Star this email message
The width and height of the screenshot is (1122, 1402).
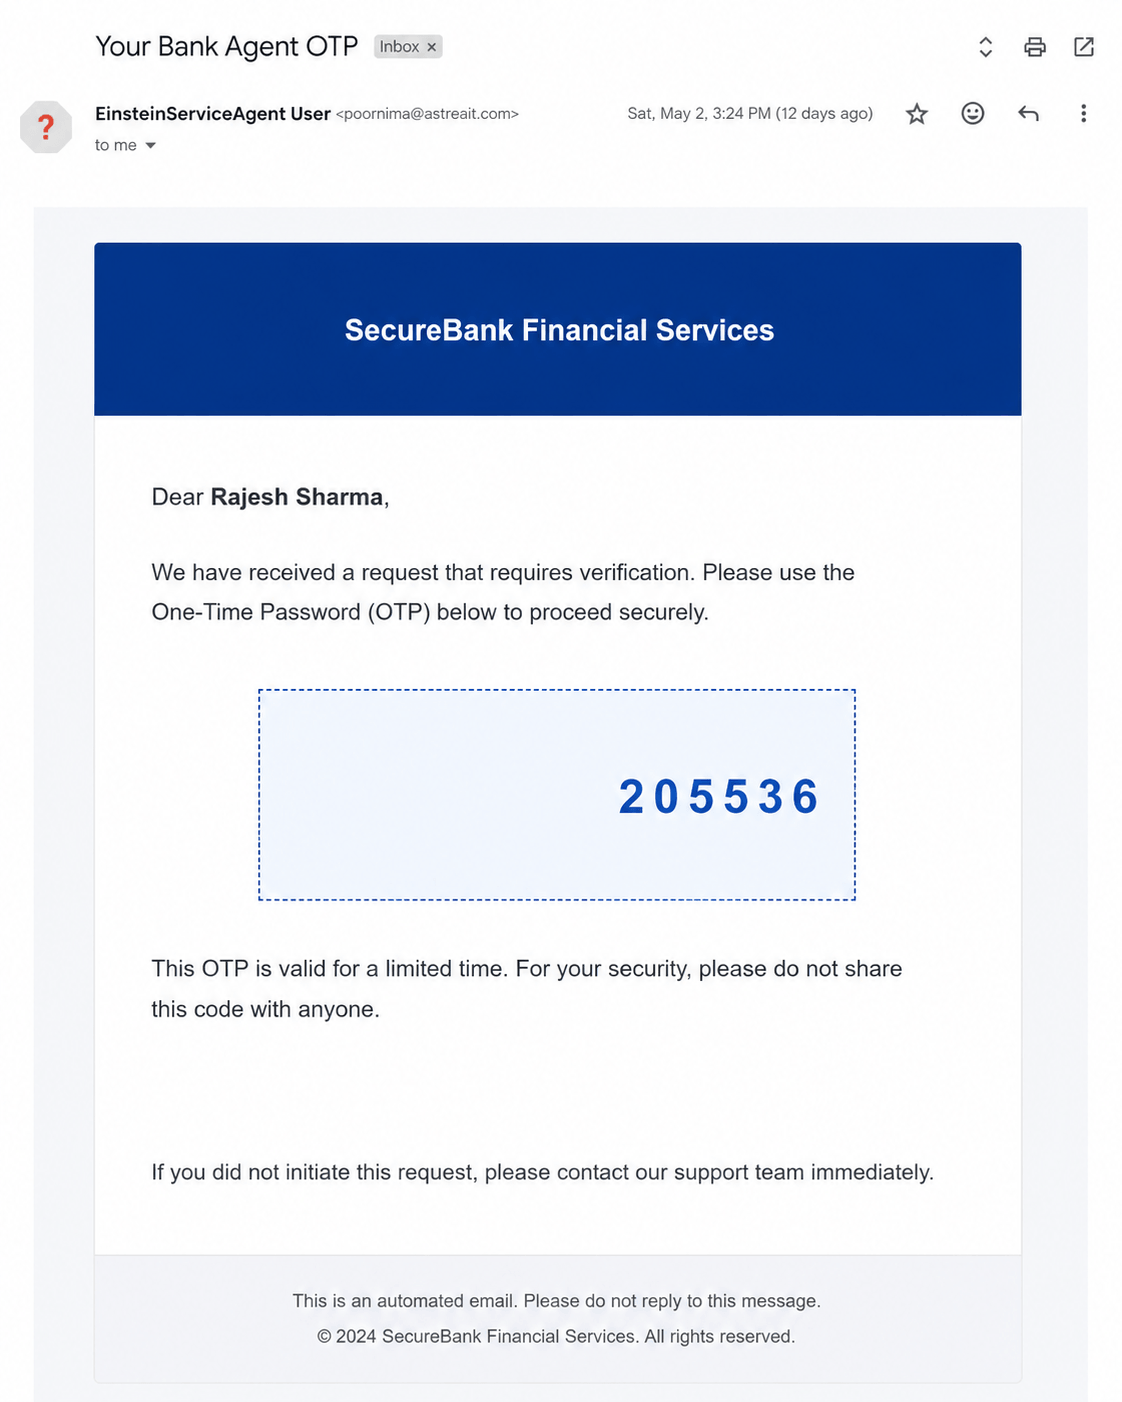pos(916,114)
